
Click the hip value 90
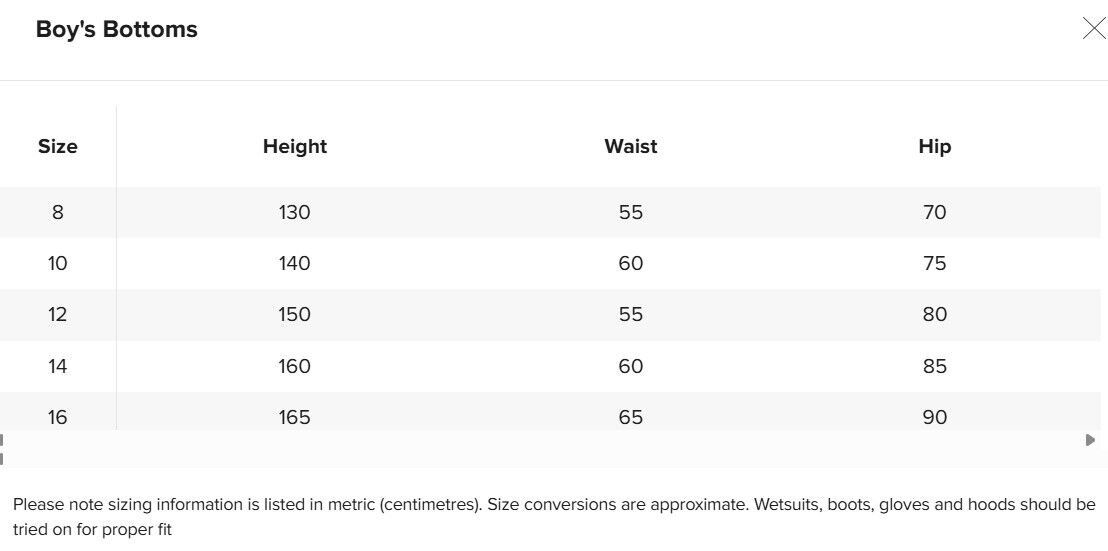point(935,417)
